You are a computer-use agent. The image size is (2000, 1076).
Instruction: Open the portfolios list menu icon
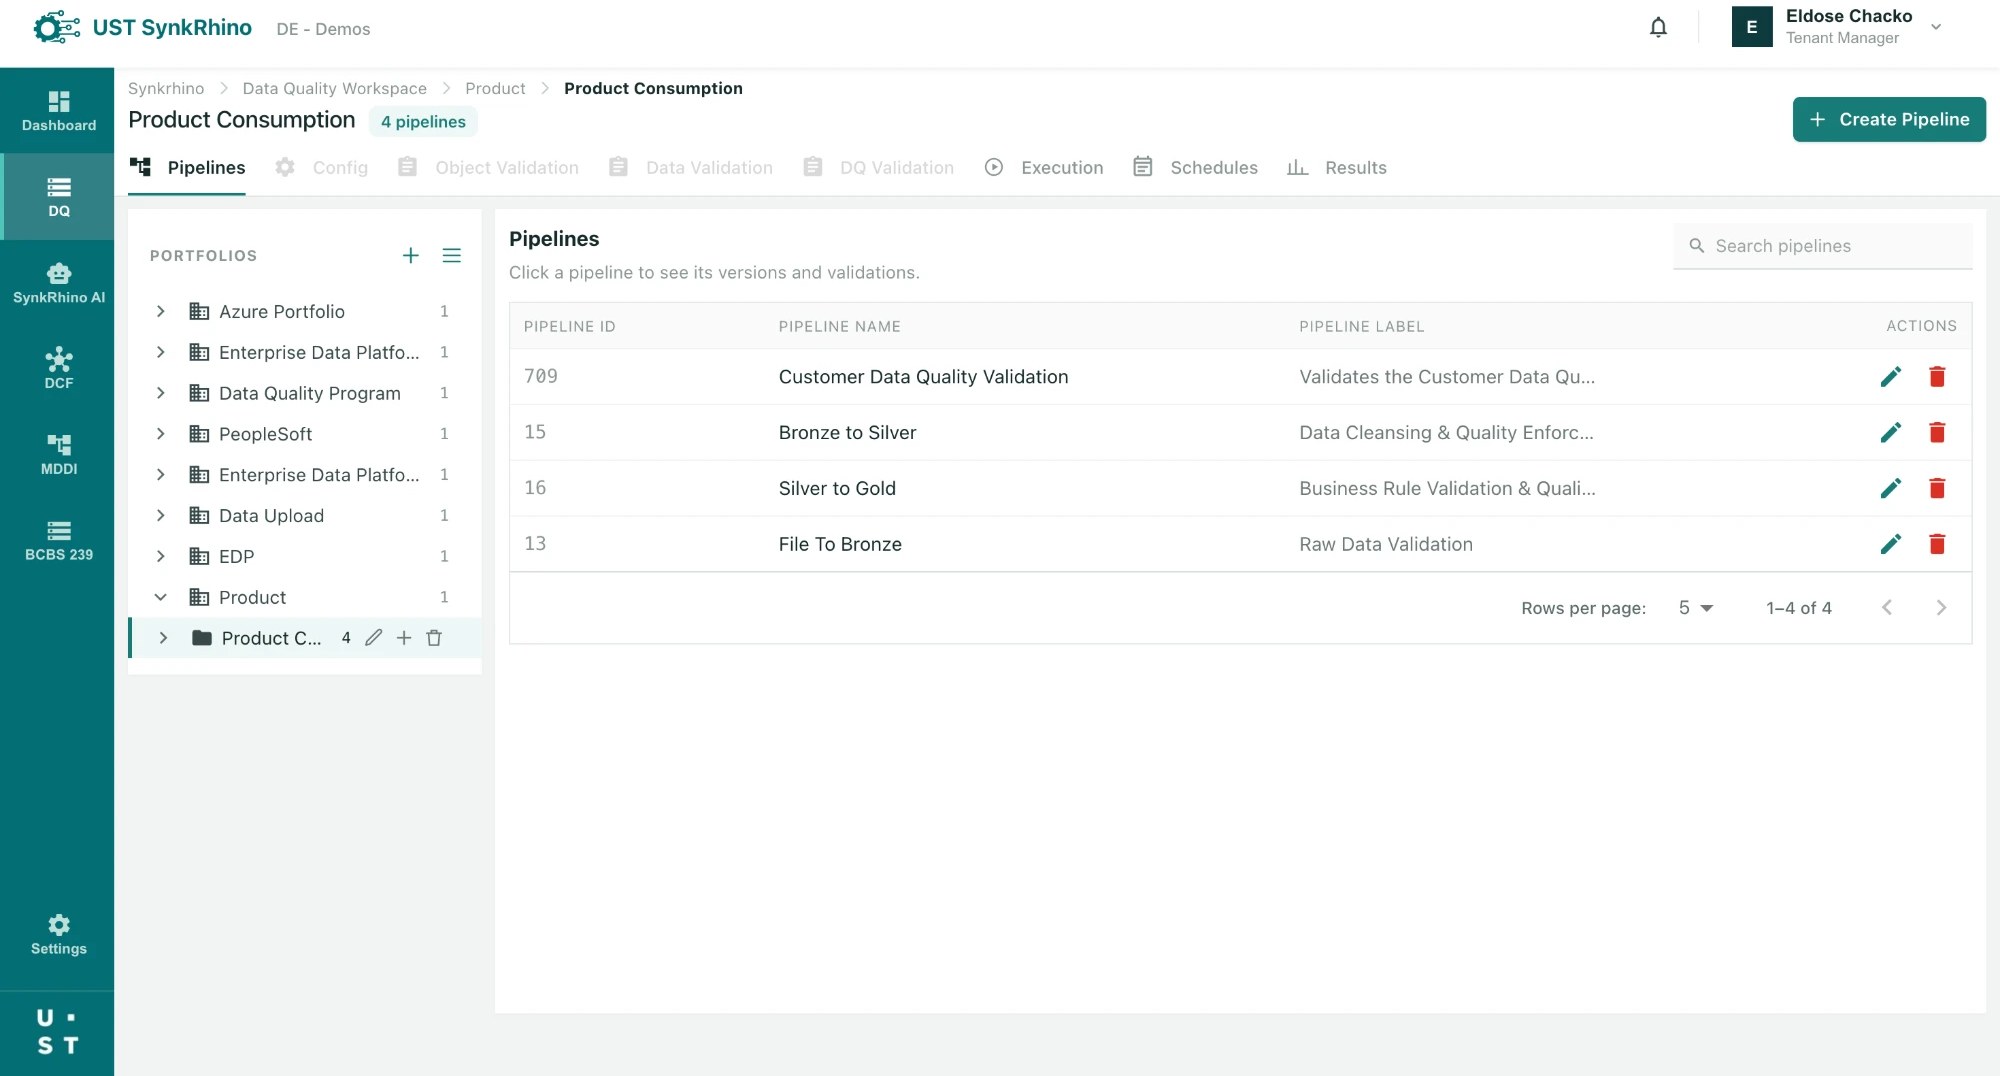(x=452, y=256)
